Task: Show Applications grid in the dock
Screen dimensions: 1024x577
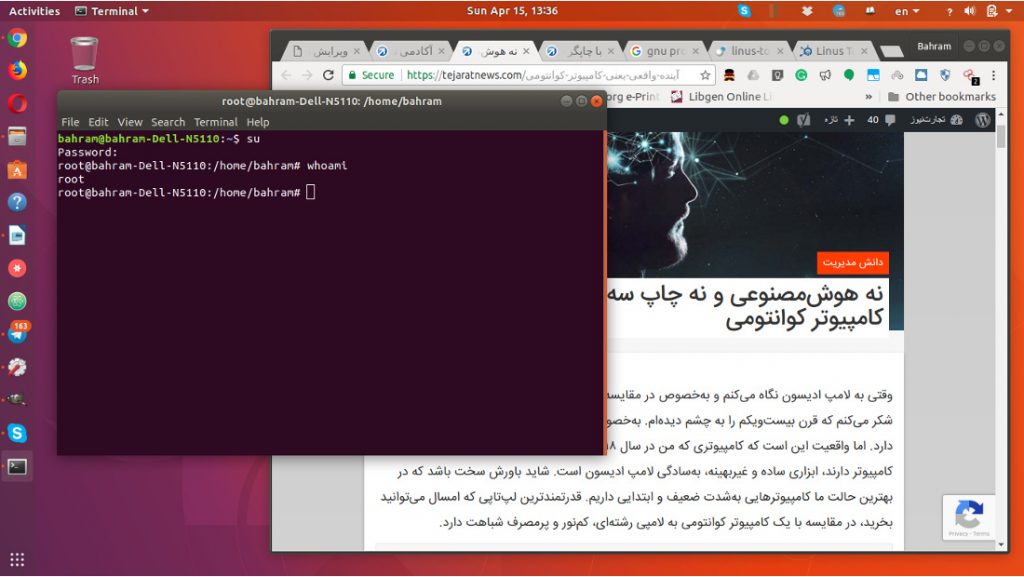Action: [17, 559]
